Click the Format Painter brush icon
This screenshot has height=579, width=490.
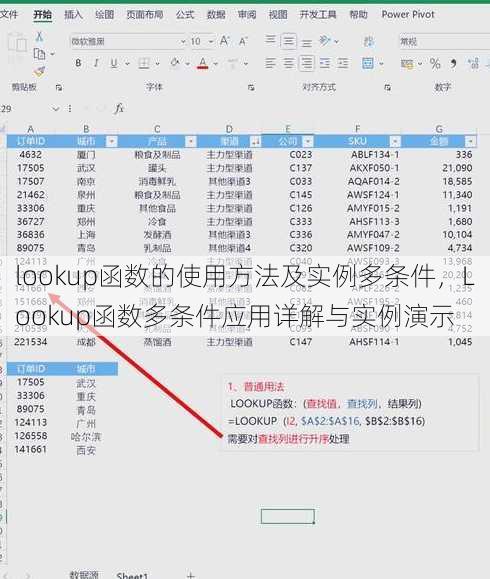[40, 71]
